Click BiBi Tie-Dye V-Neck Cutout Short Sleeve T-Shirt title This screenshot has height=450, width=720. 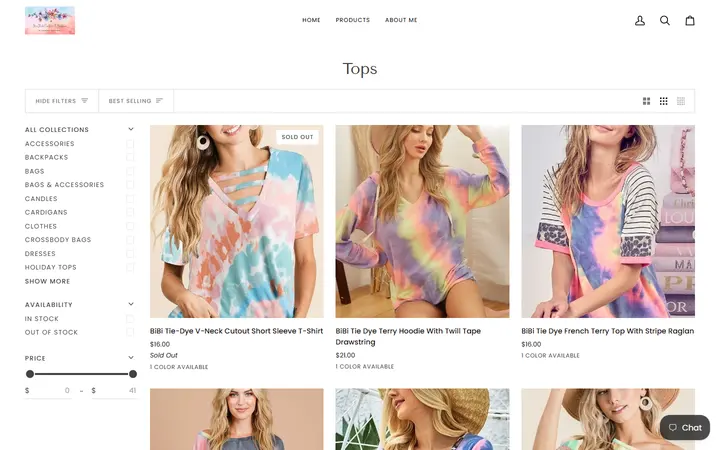coord(236,331)
